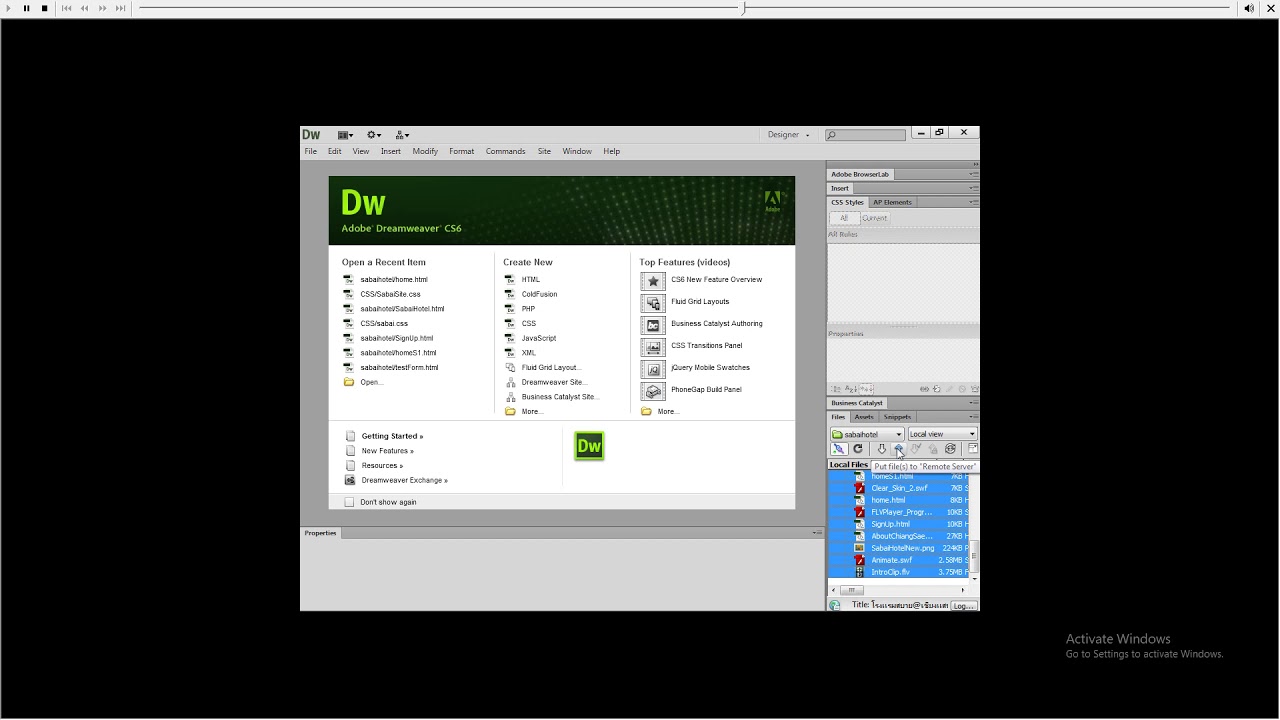Open recent CSS/SabaiSite.css
1280x720 pixels.
click(x=390, y=294)
